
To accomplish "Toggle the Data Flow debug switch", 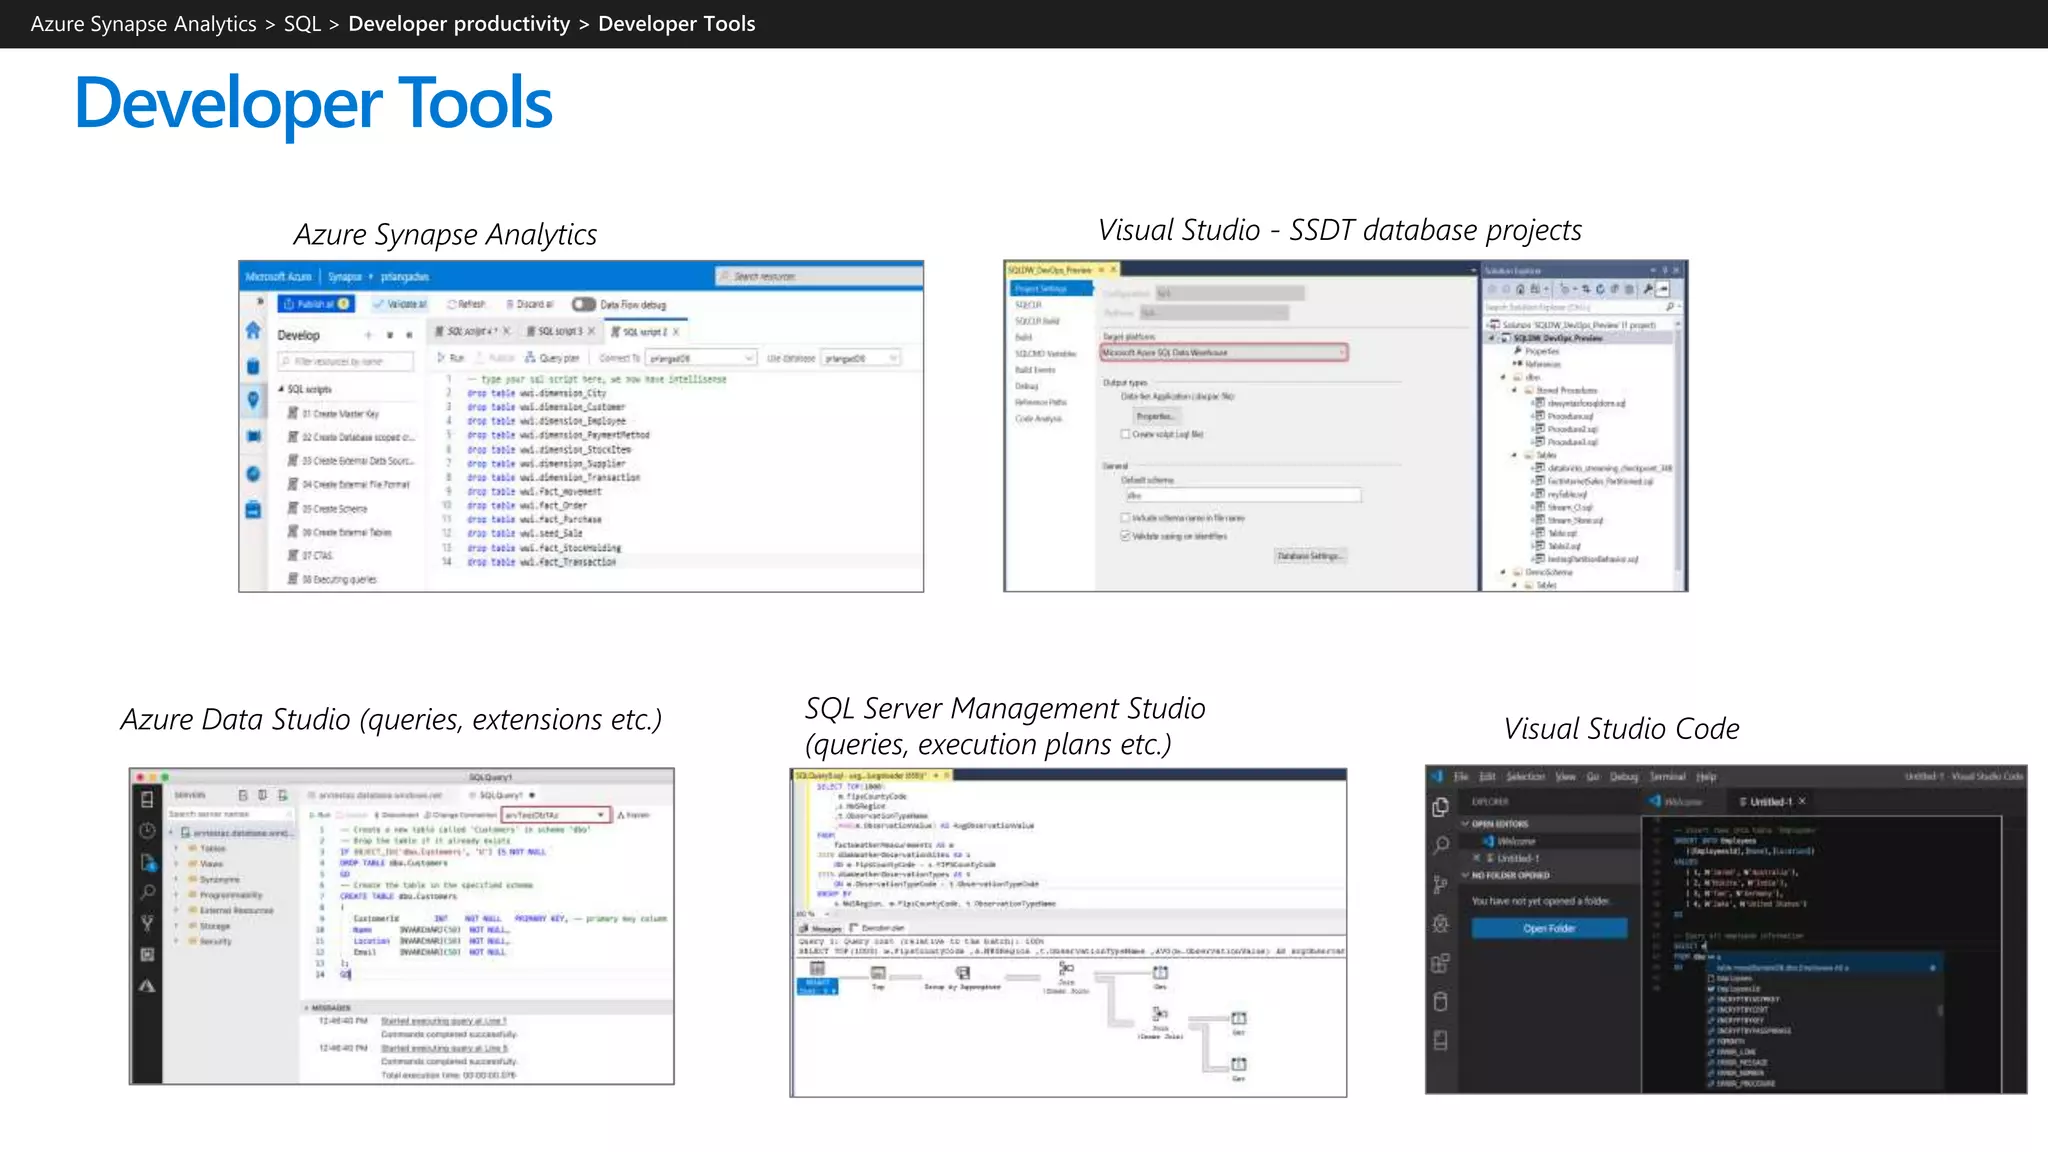I will point(583,304).
